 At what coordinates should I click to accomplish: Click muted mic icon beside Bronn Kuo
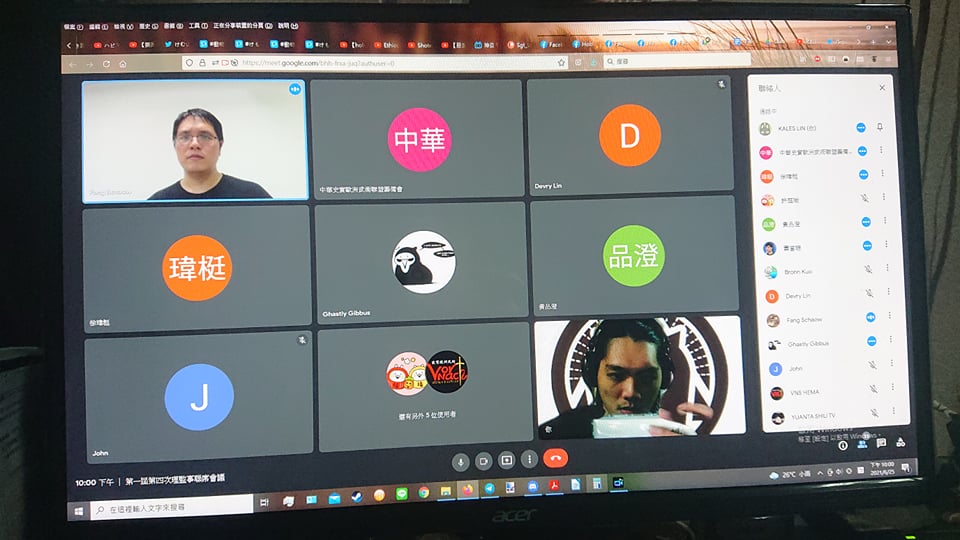click(866, 271)
